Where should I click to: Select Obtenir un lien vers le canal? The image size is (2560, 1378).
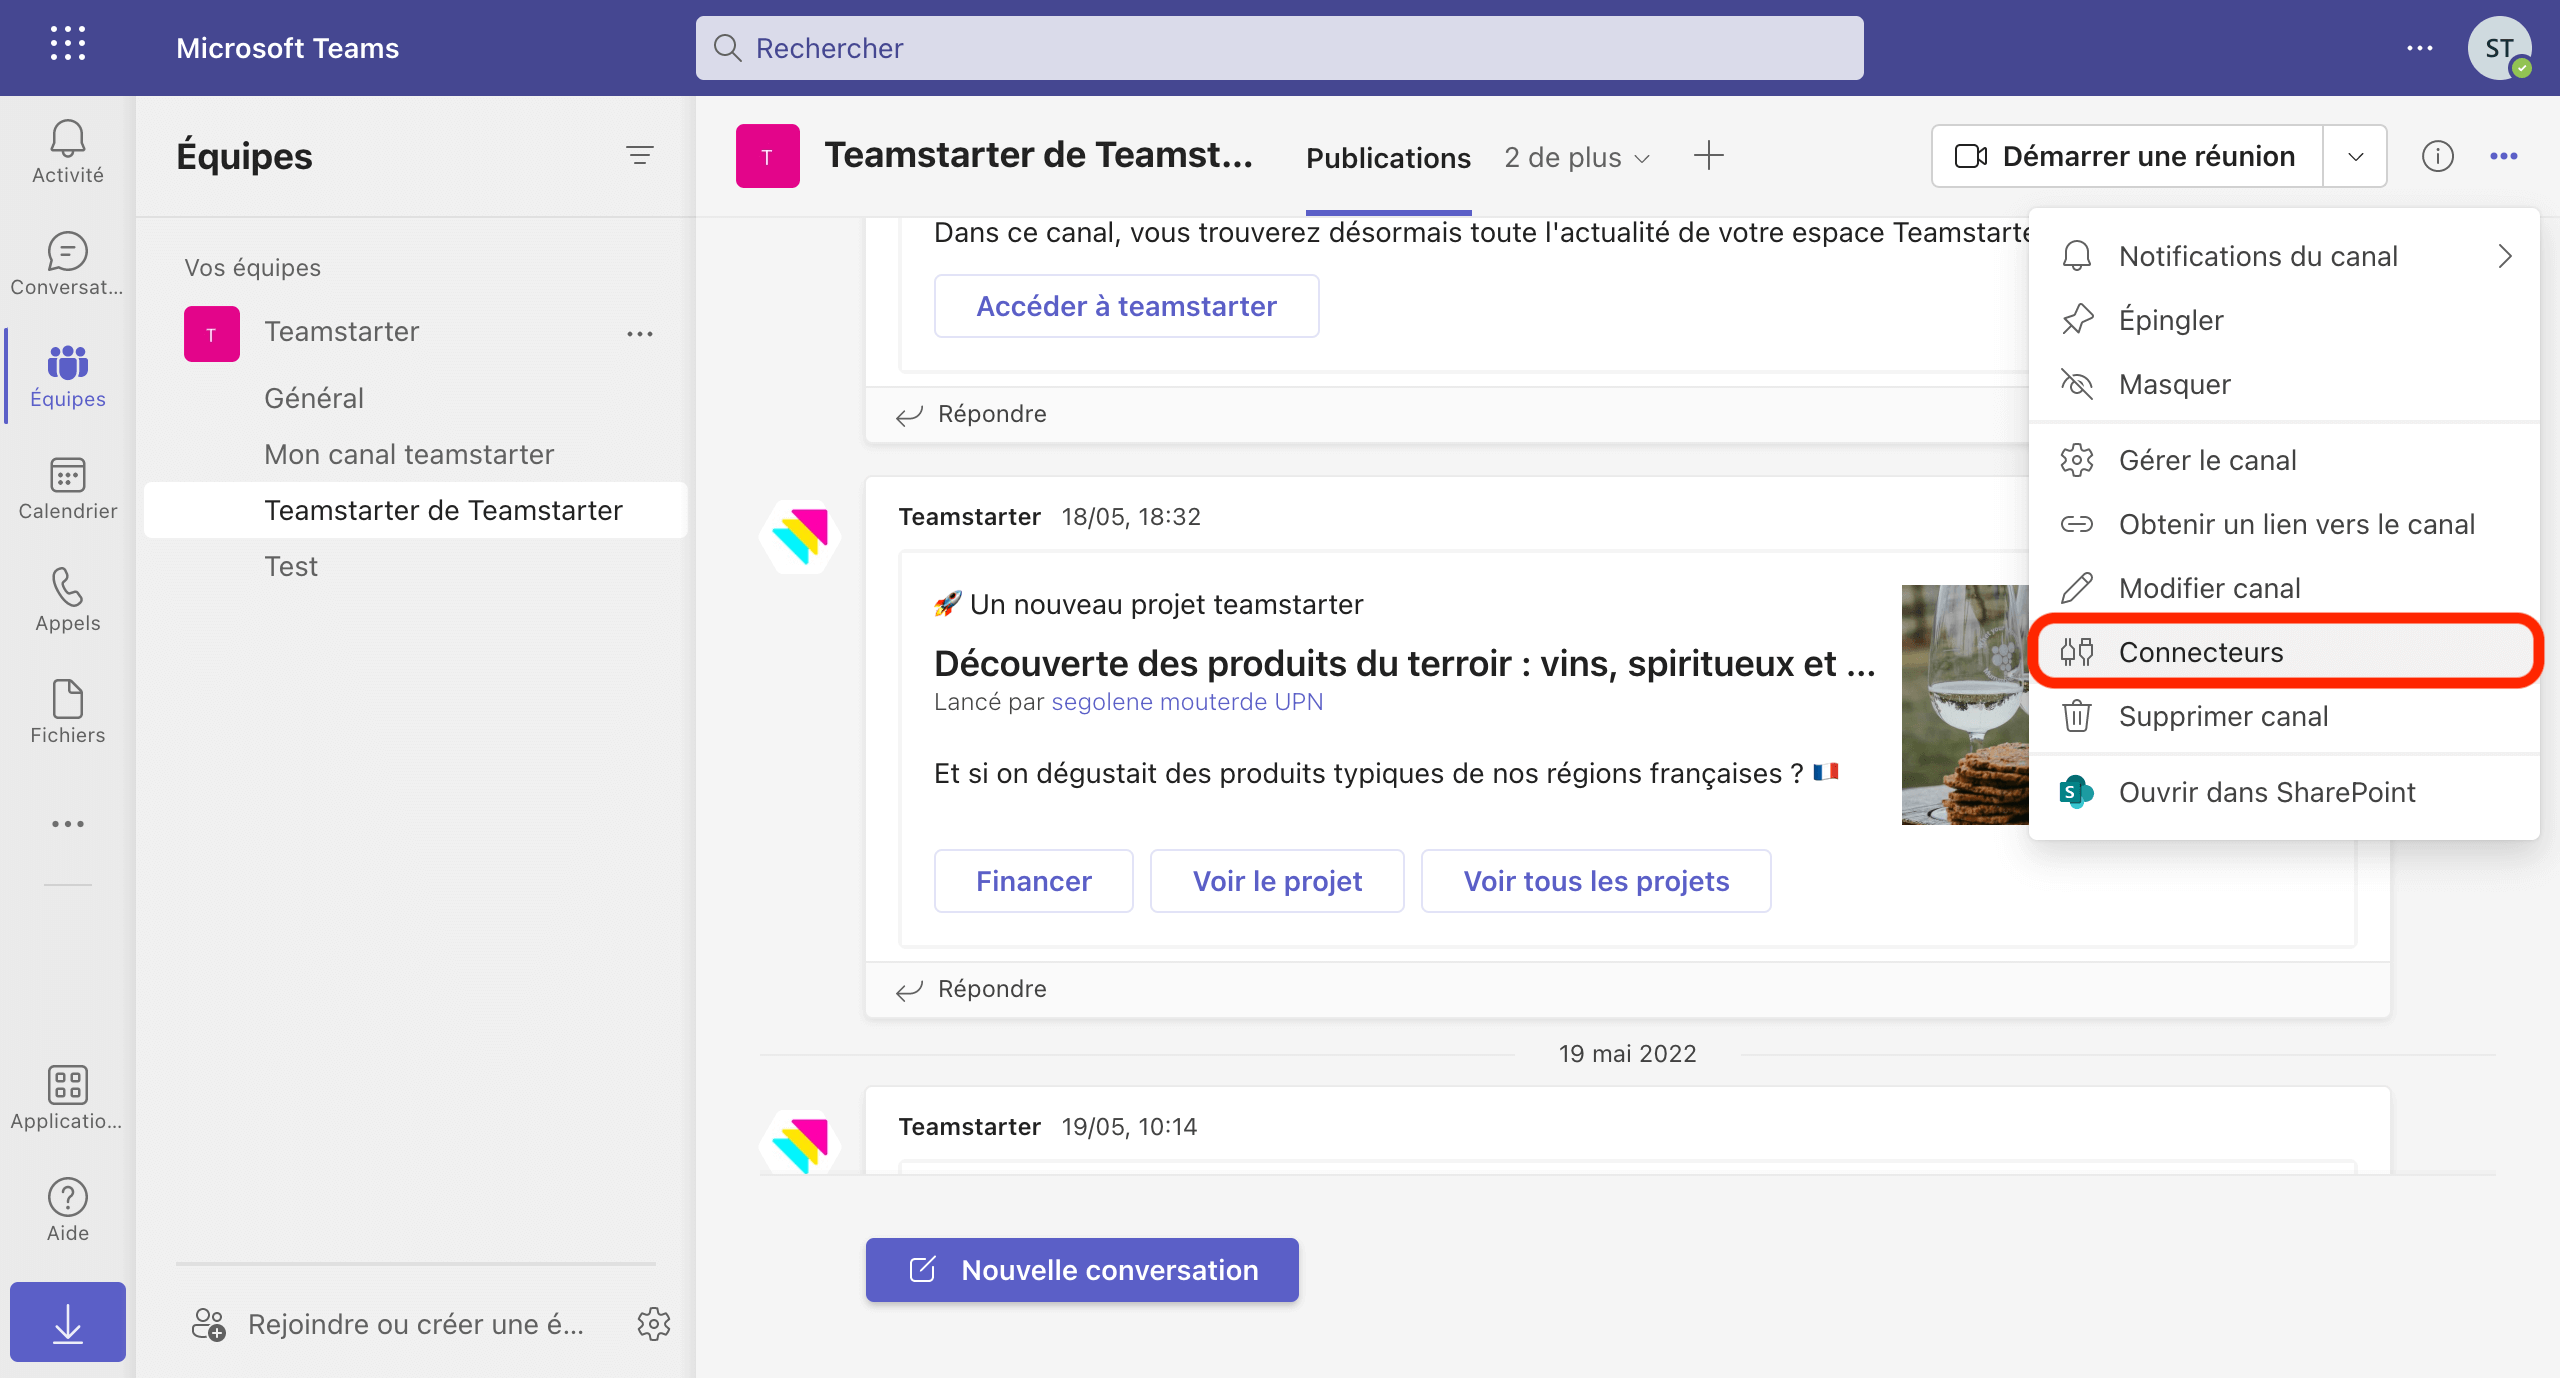click(2285, 524)
